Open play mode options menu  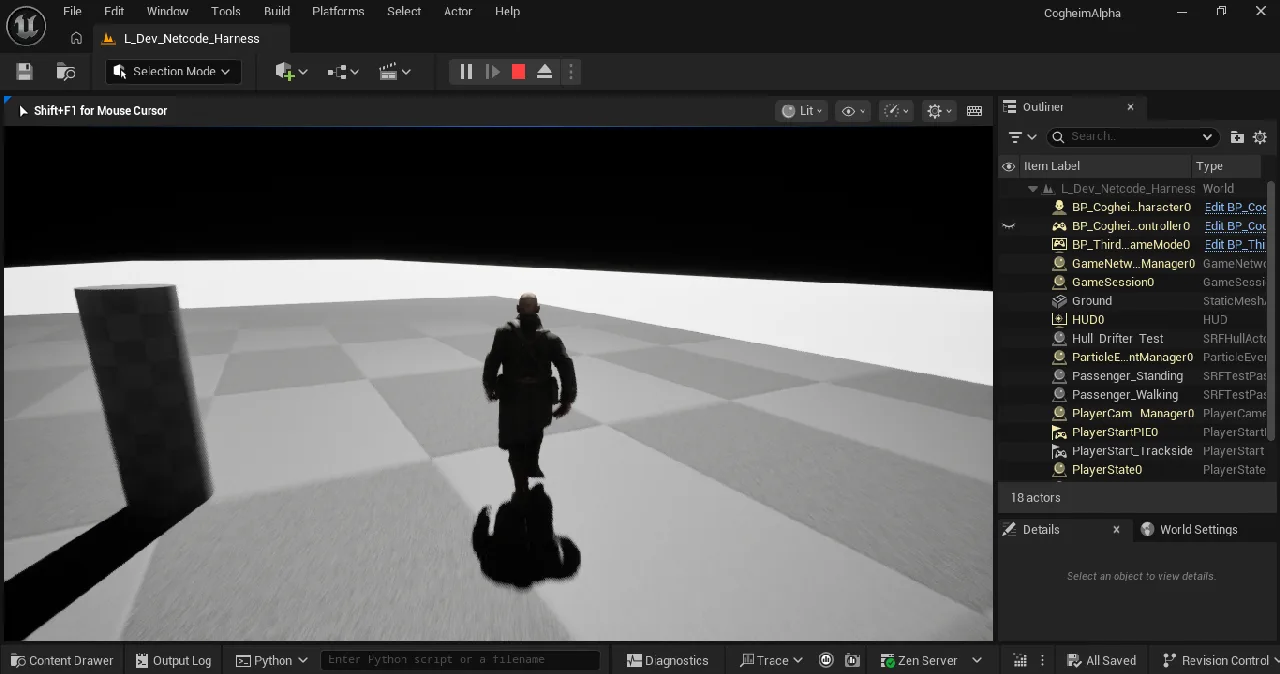click(x=570, y=71)
